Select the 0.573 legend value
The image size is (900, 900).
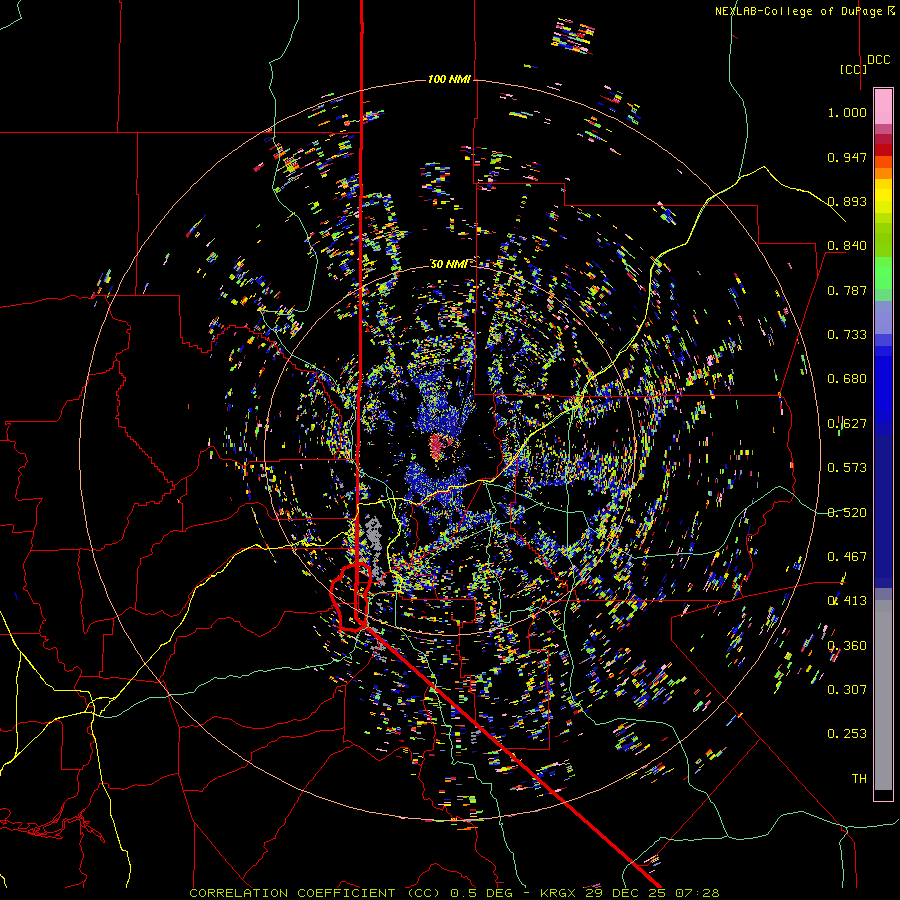(847, 468)
